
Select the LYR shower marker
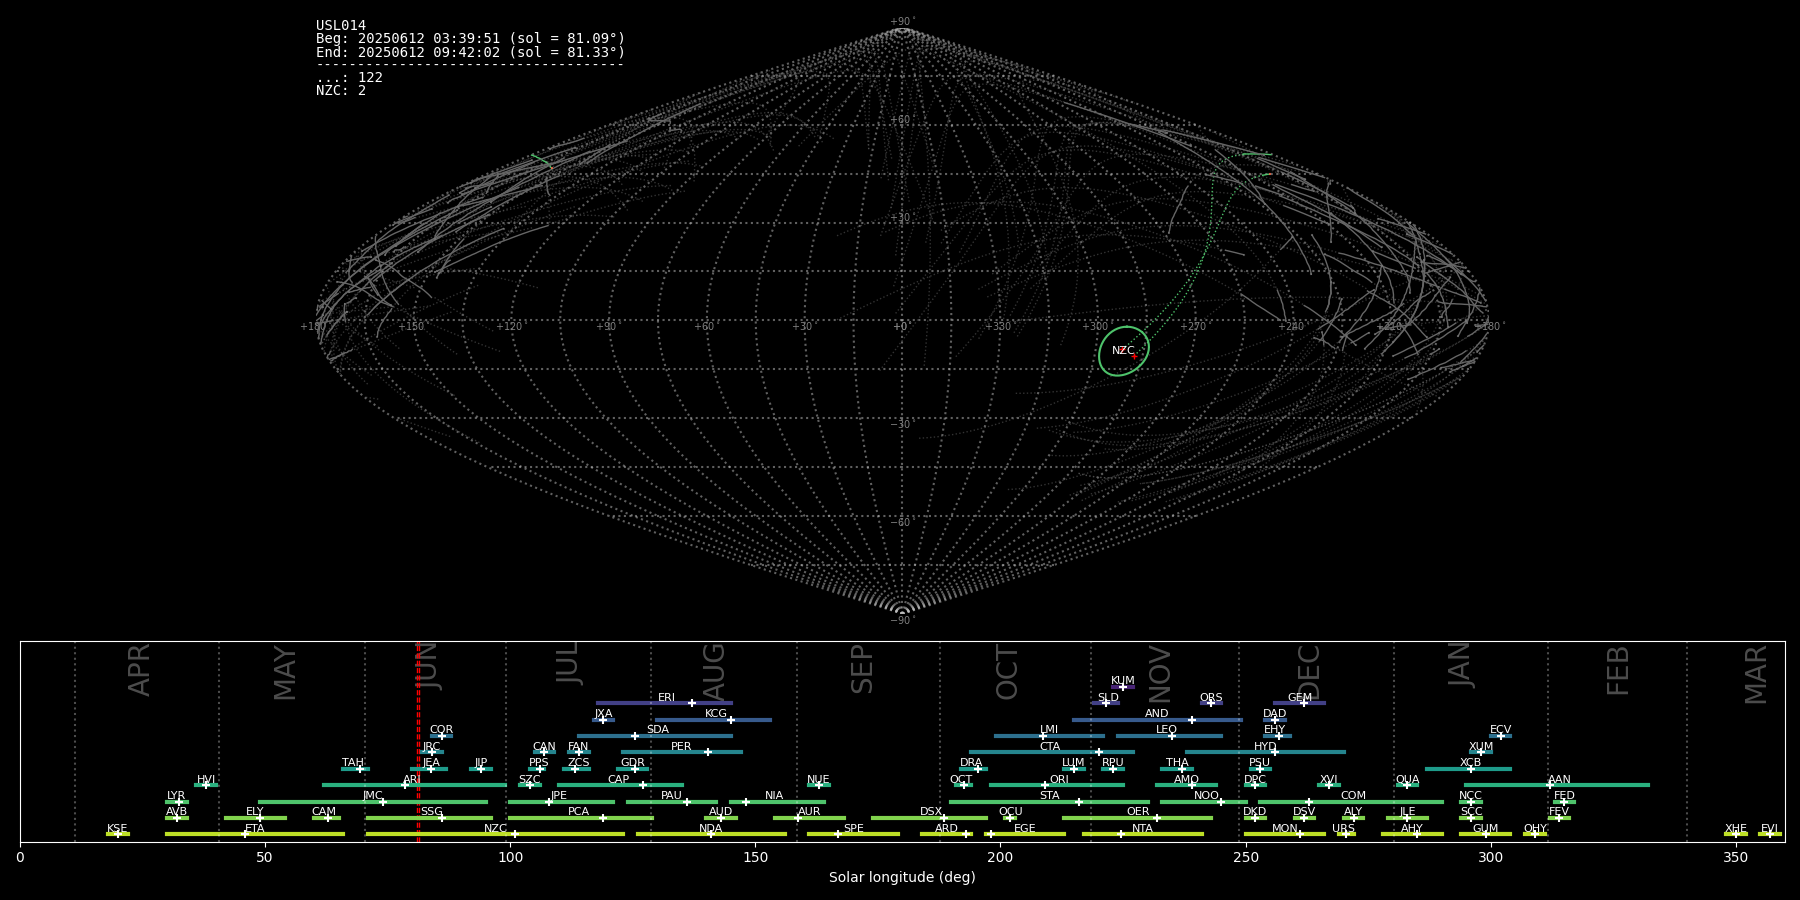click(x=179, y=802)
